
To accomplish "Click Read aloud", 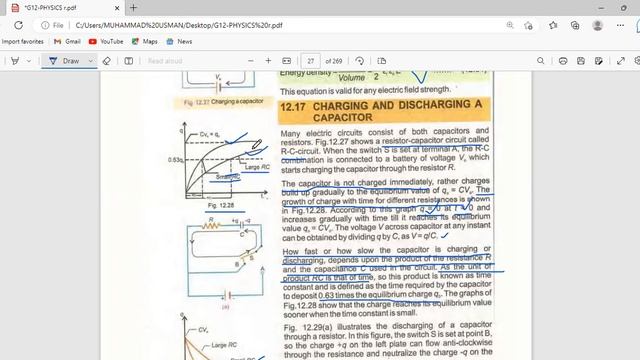I will coord(165,61).
